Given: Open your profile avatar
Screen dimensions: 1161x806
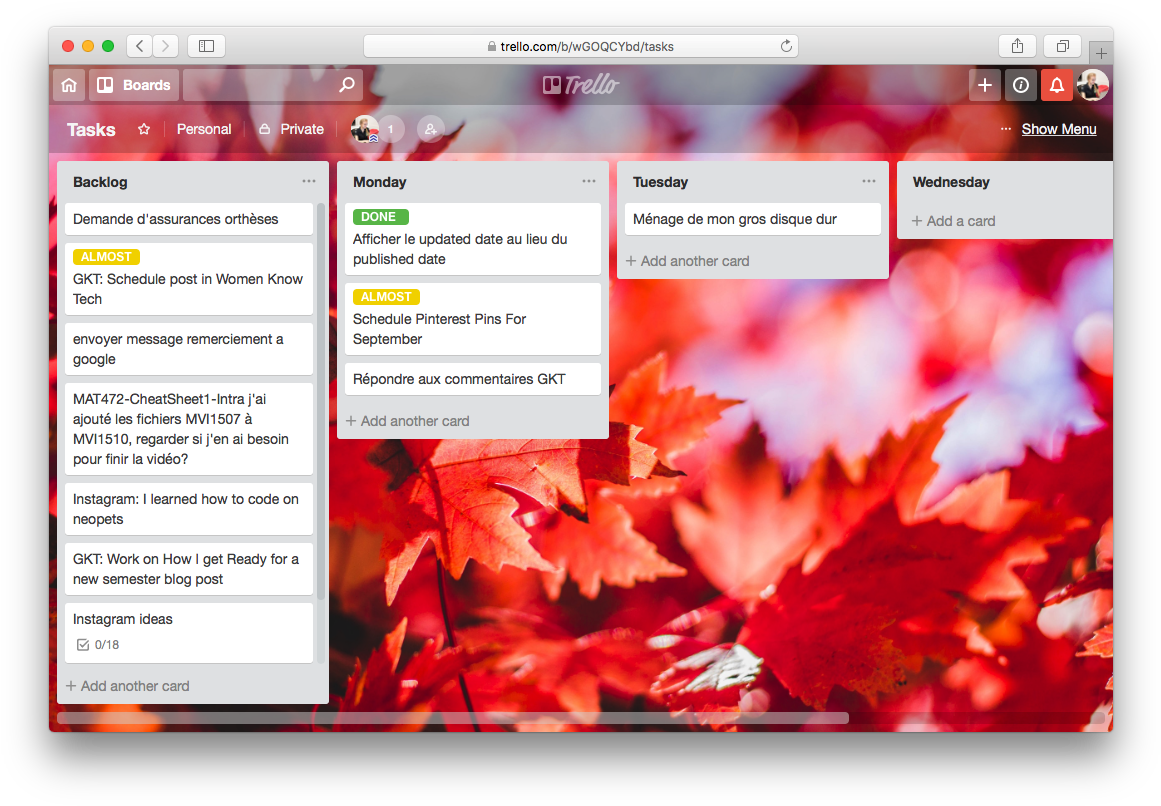Looking at the screenshot, I should (x=1093, y=85).
